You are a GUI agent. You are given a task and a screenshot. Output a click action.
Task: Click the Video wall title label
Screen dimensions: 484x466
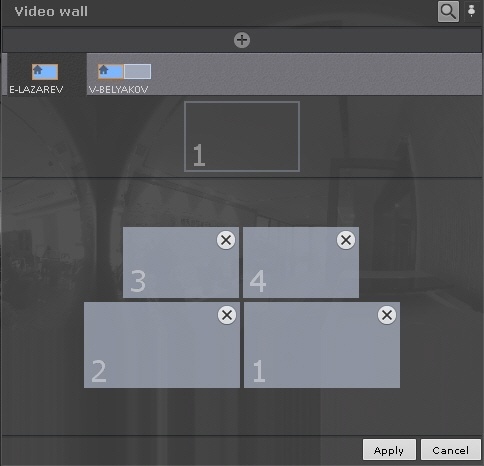(51, 12)
